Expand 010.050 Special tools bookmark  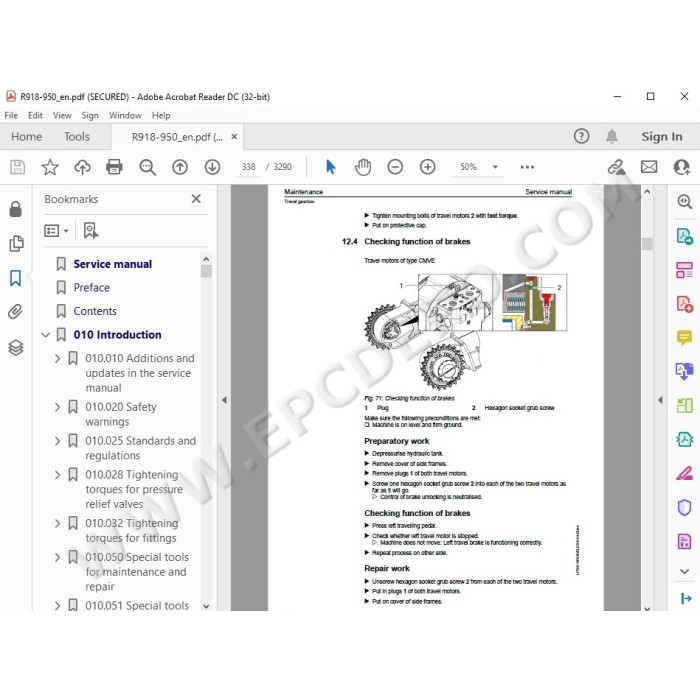(x=57, y=557)
